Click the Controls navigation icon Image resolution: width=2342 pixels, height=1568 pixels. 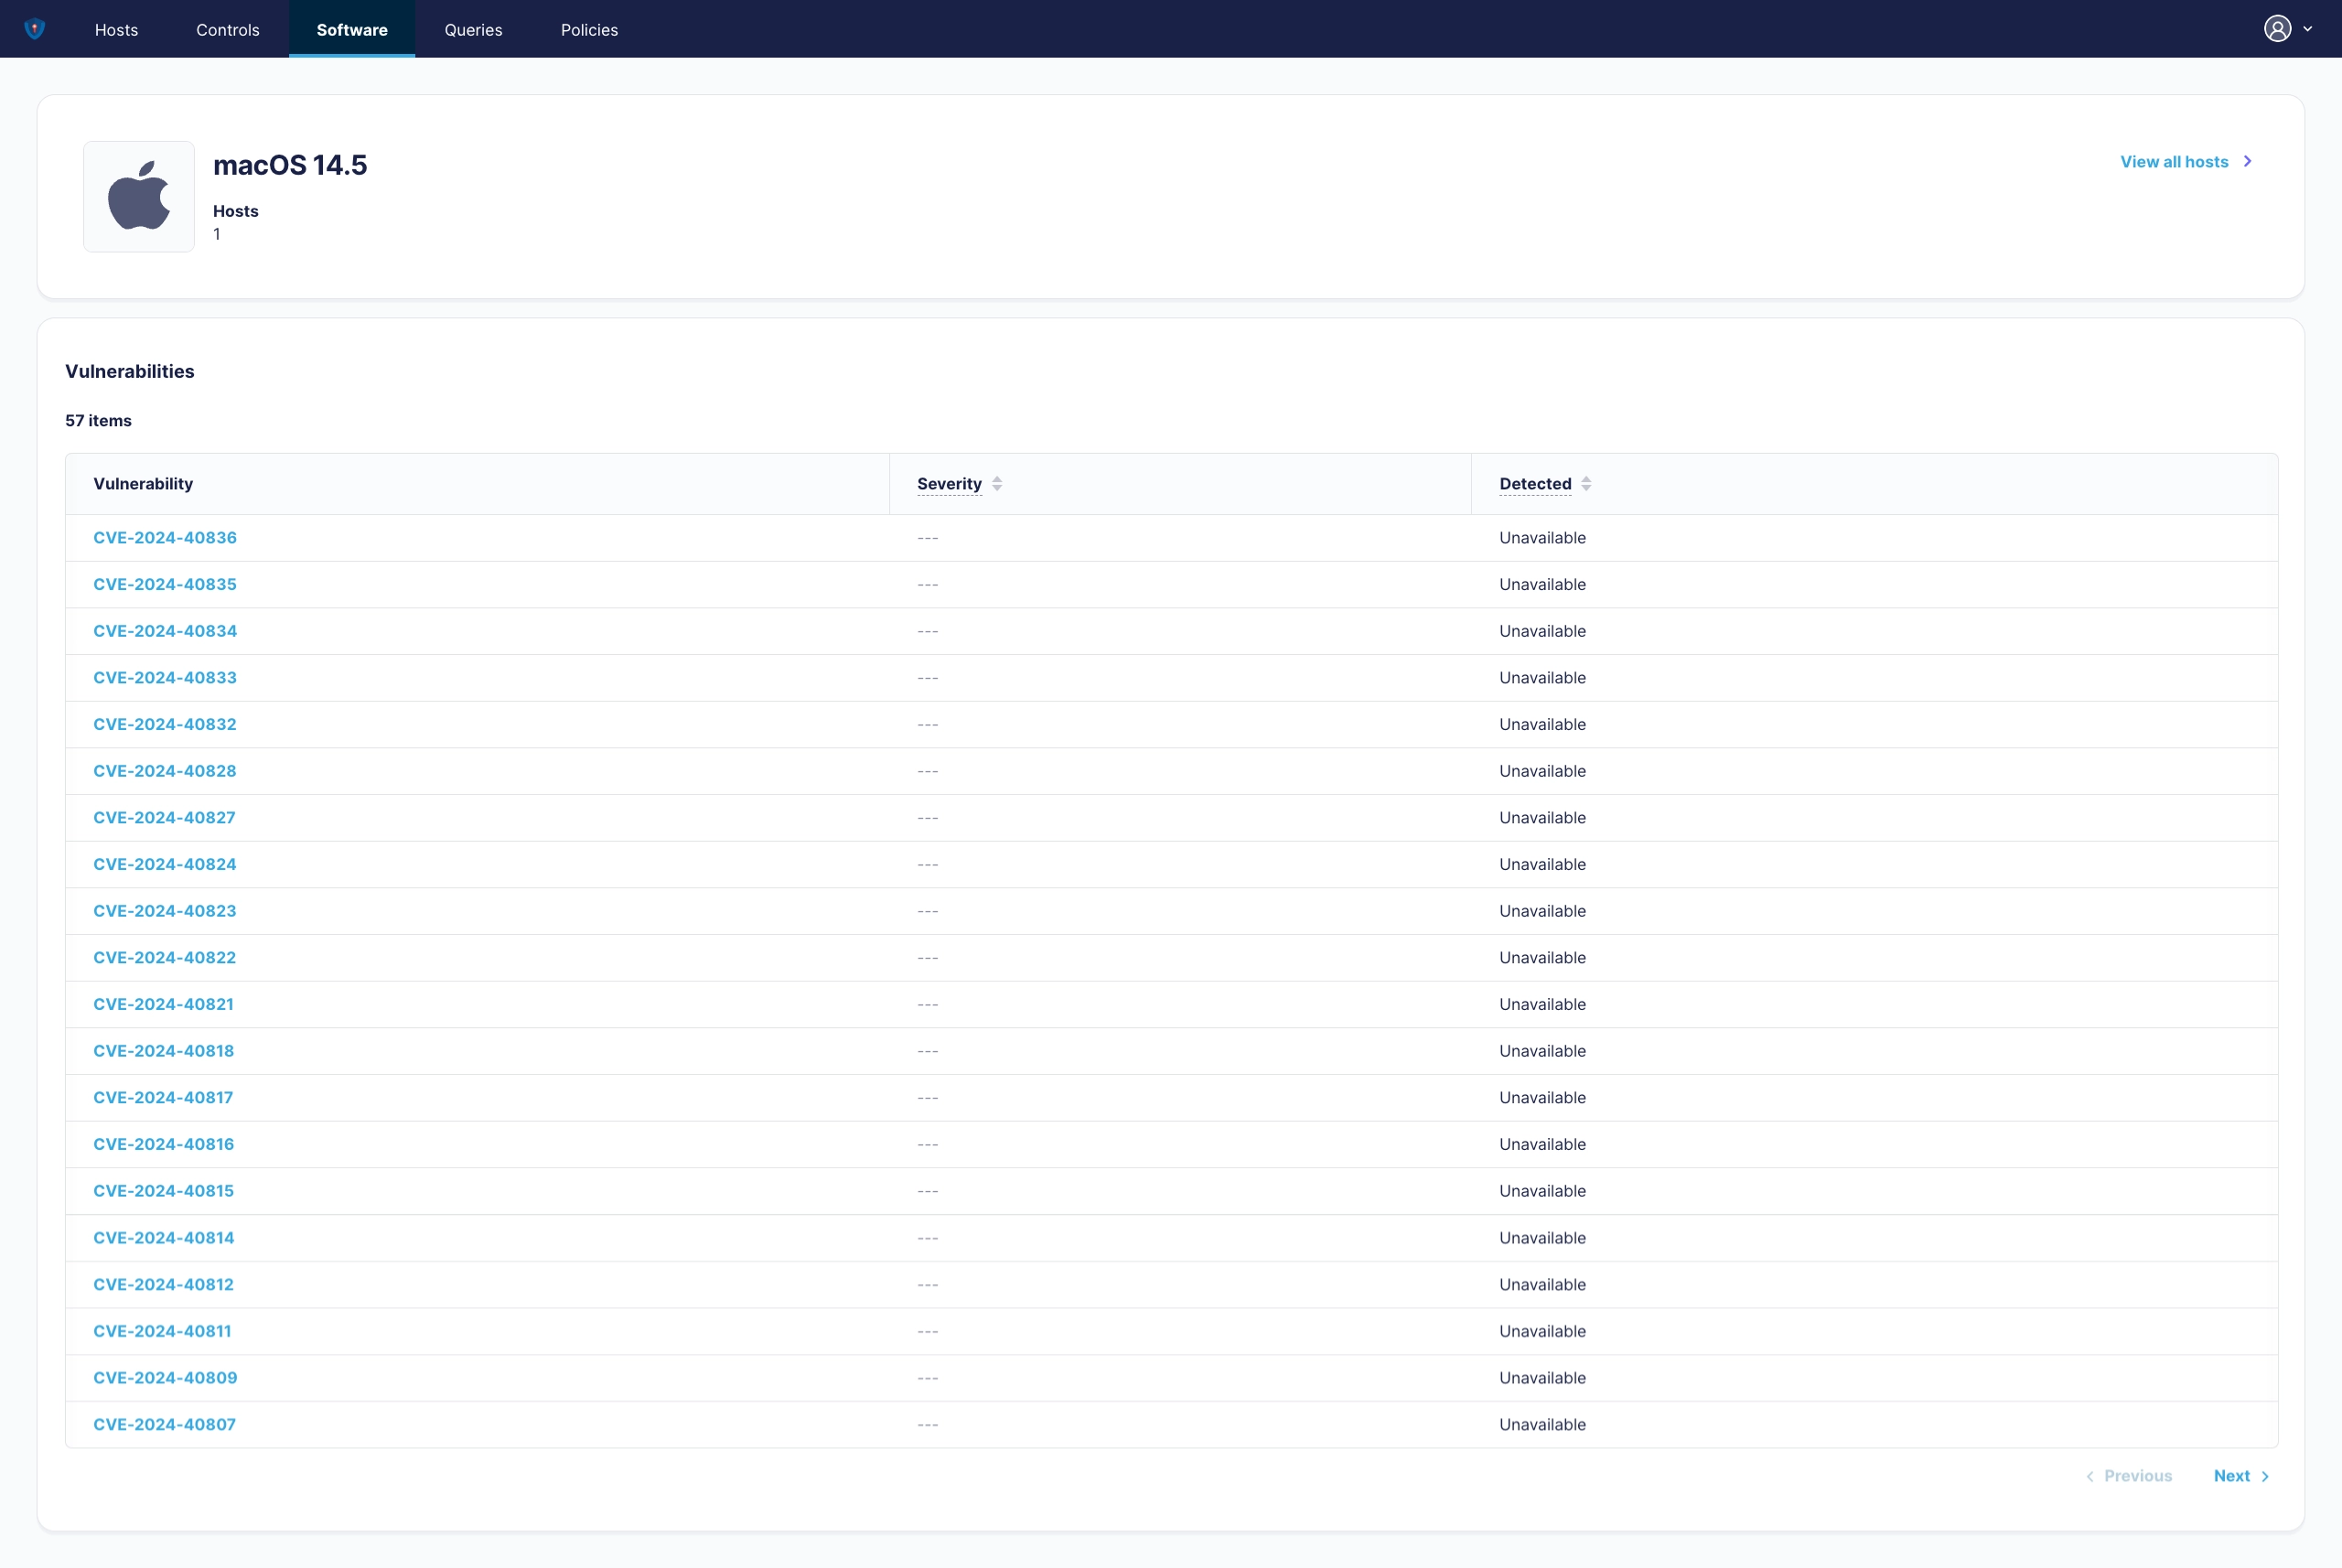point(228,28)
